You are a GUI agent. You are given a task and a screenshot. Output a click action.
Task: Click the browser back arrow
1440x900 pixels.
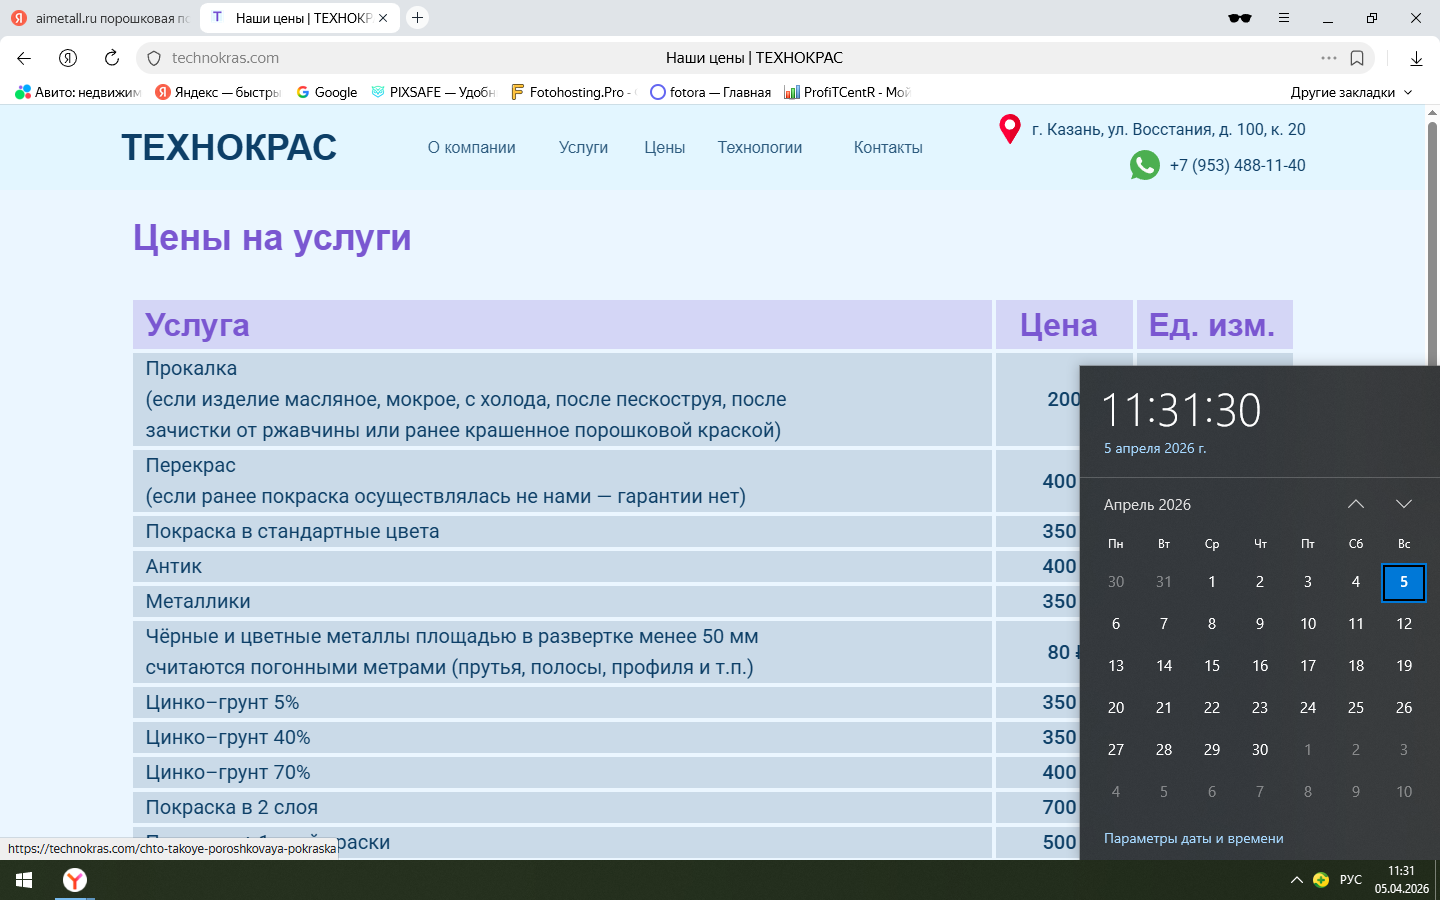click(24, 58)
